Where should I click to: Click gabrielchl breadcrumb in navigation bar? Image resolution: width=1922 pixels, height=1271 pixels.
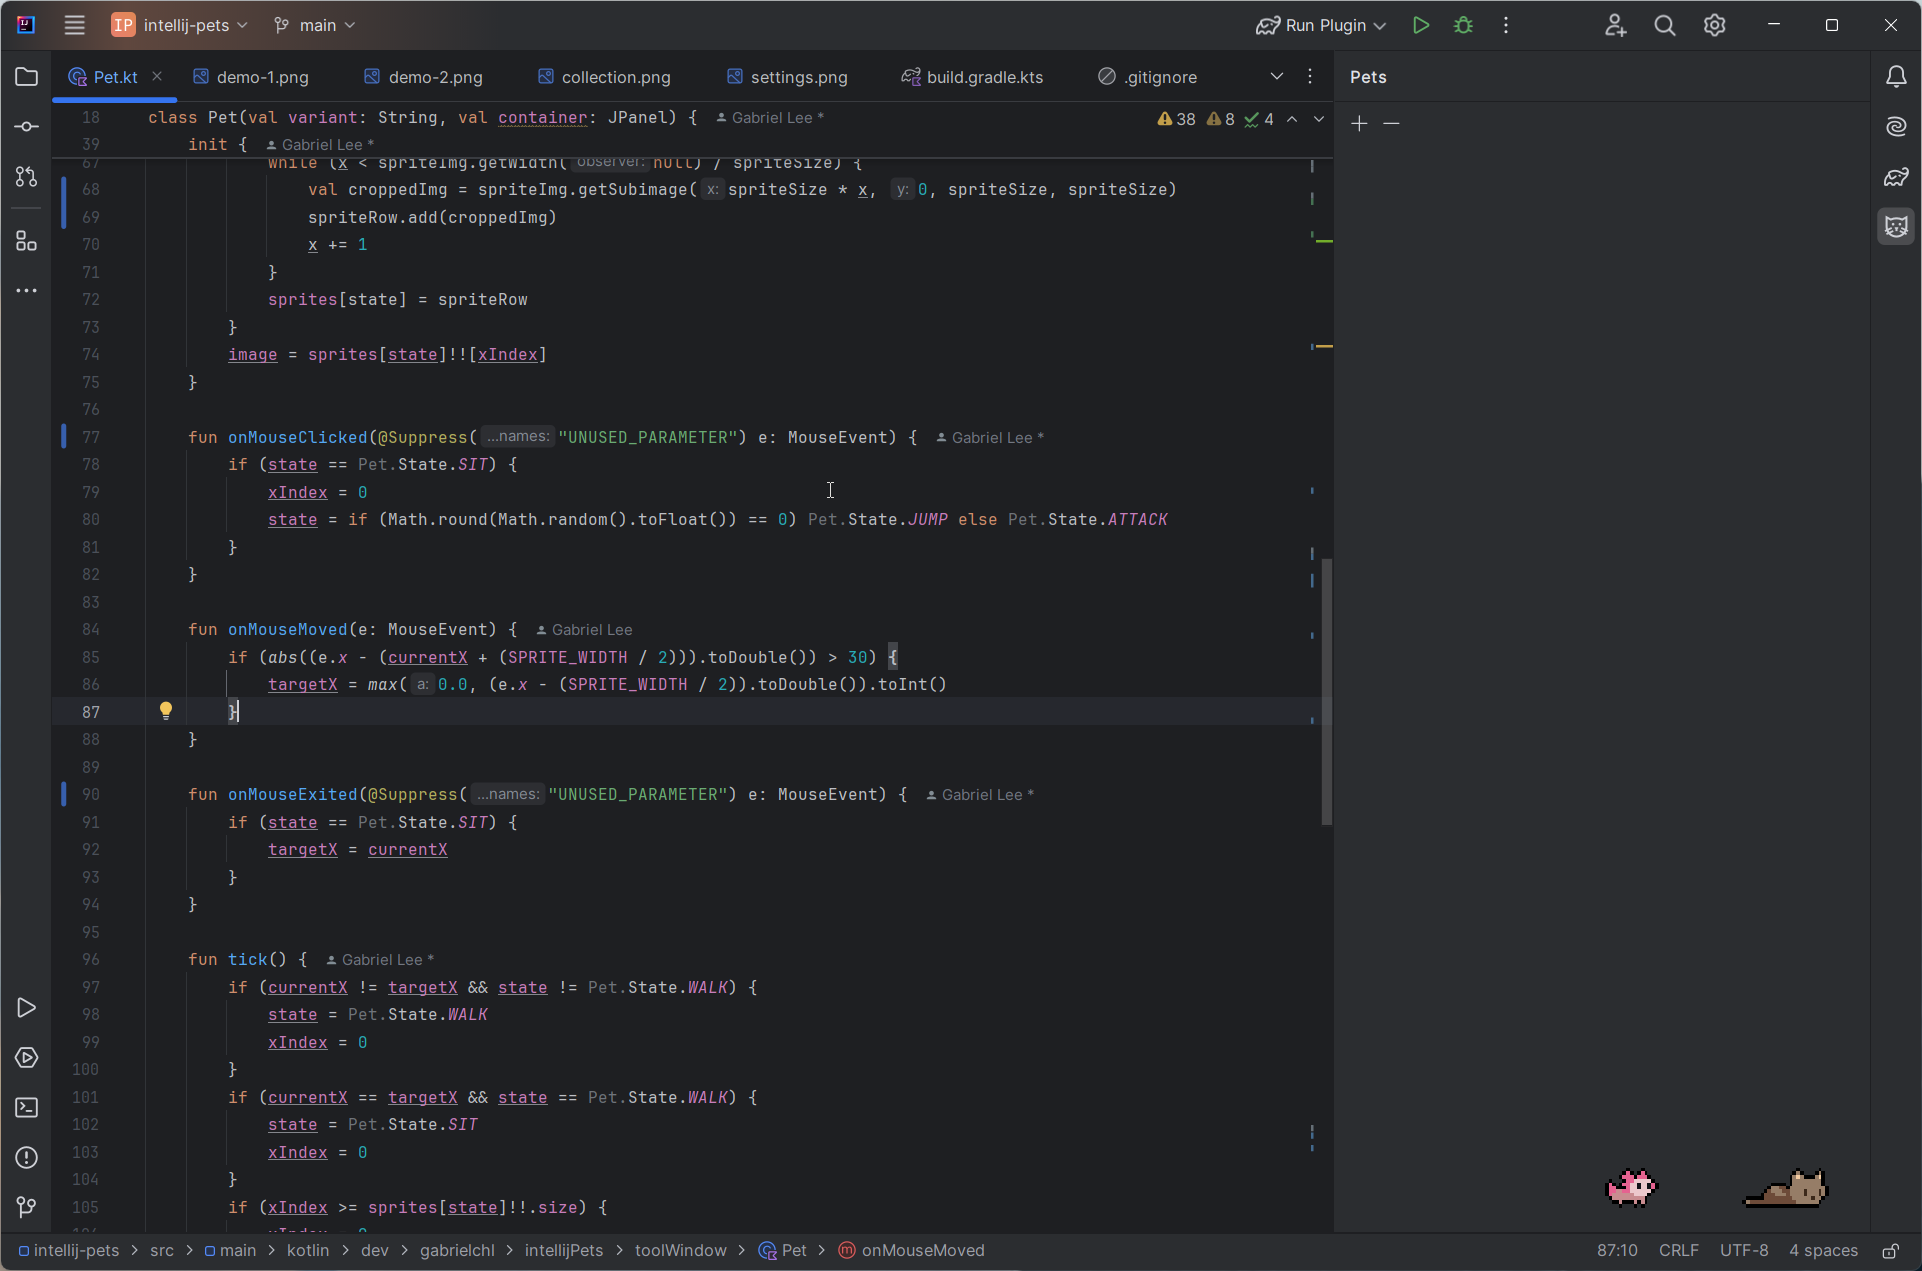pyautogui.click(x=457, y=1251)
